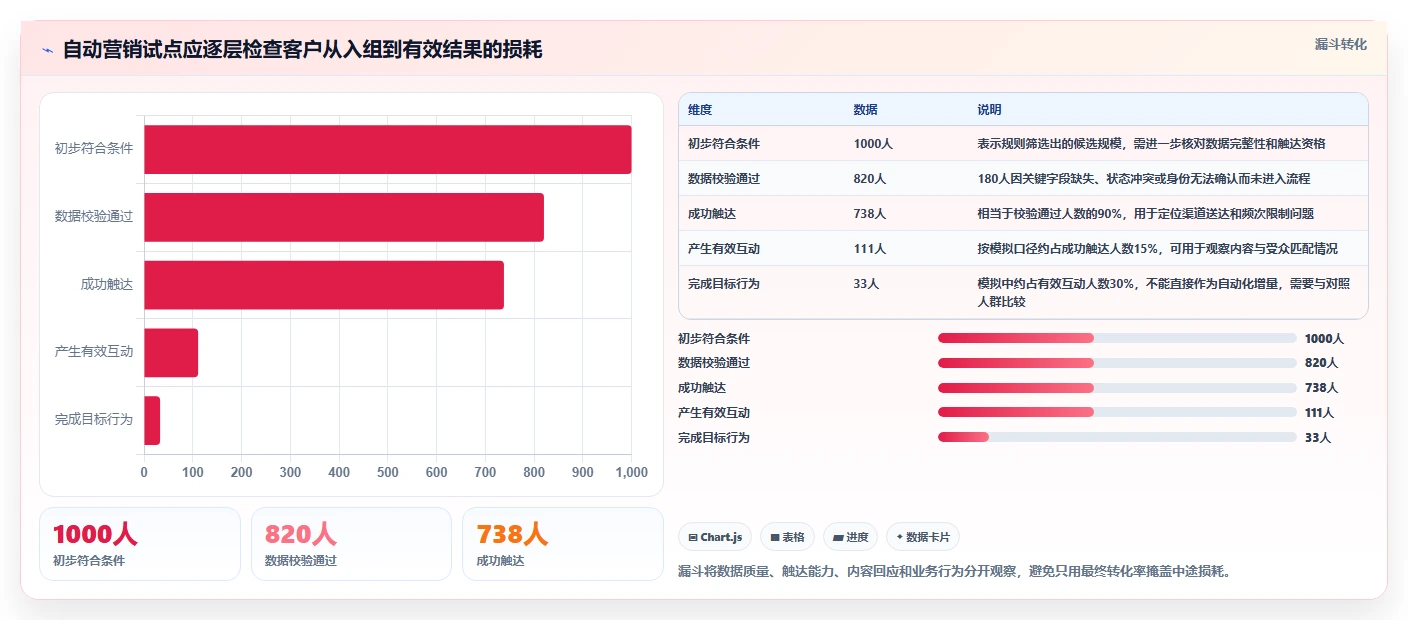Open the 738人 成功触达 data card
This screenshot has height=620, width=1408.
pyautogui.click(x=563, y=544)
